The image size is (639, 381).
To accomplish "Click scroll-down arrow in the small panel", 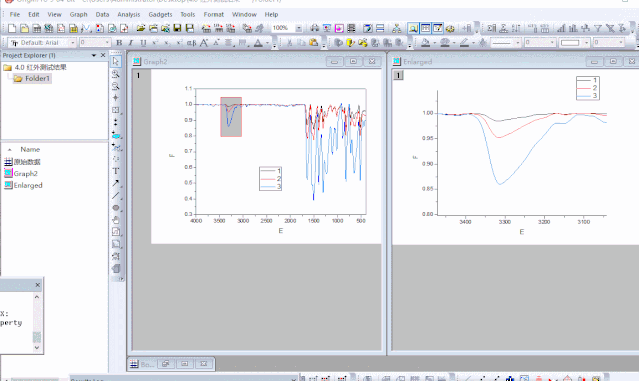I will click(x=37, y=348).
